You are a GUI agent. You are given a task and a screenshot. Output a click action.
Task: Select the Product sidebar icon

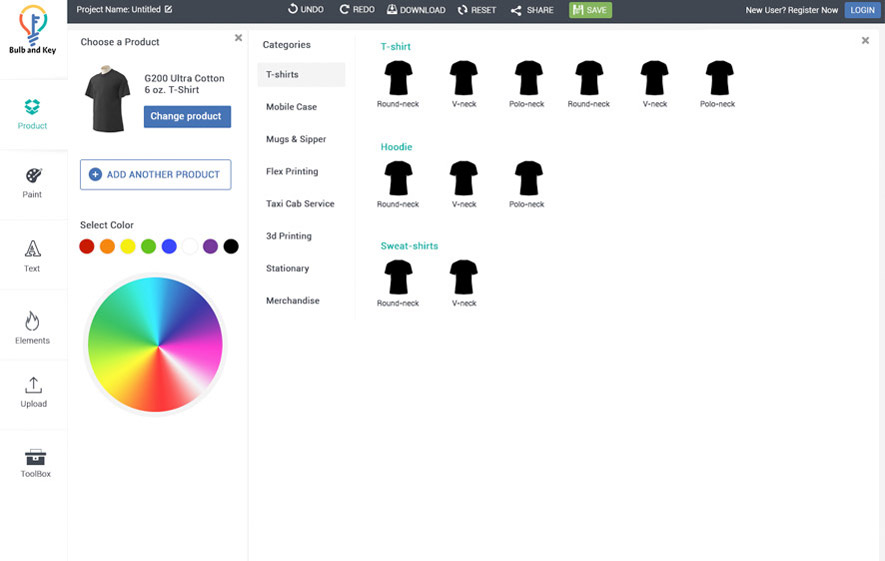point(33,114)
